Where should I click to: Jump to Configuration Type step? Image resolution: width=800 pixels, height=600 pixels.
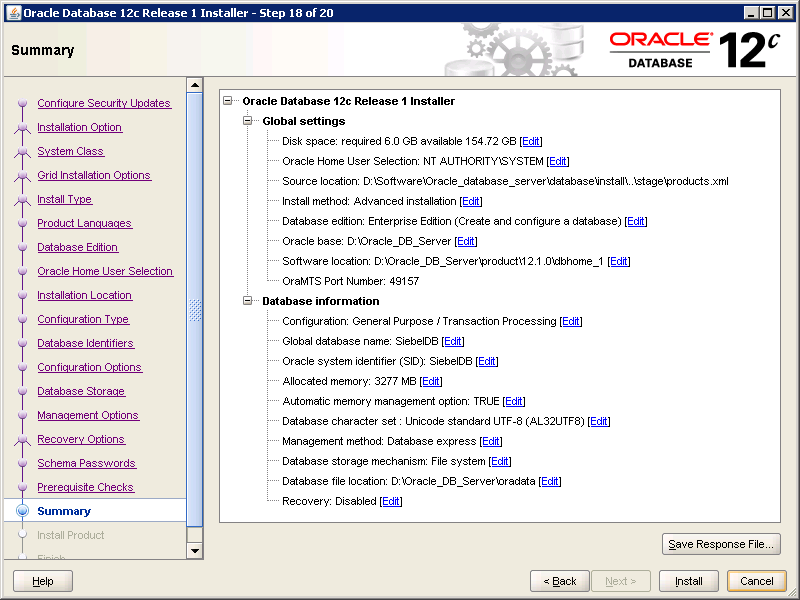point(83,319)
